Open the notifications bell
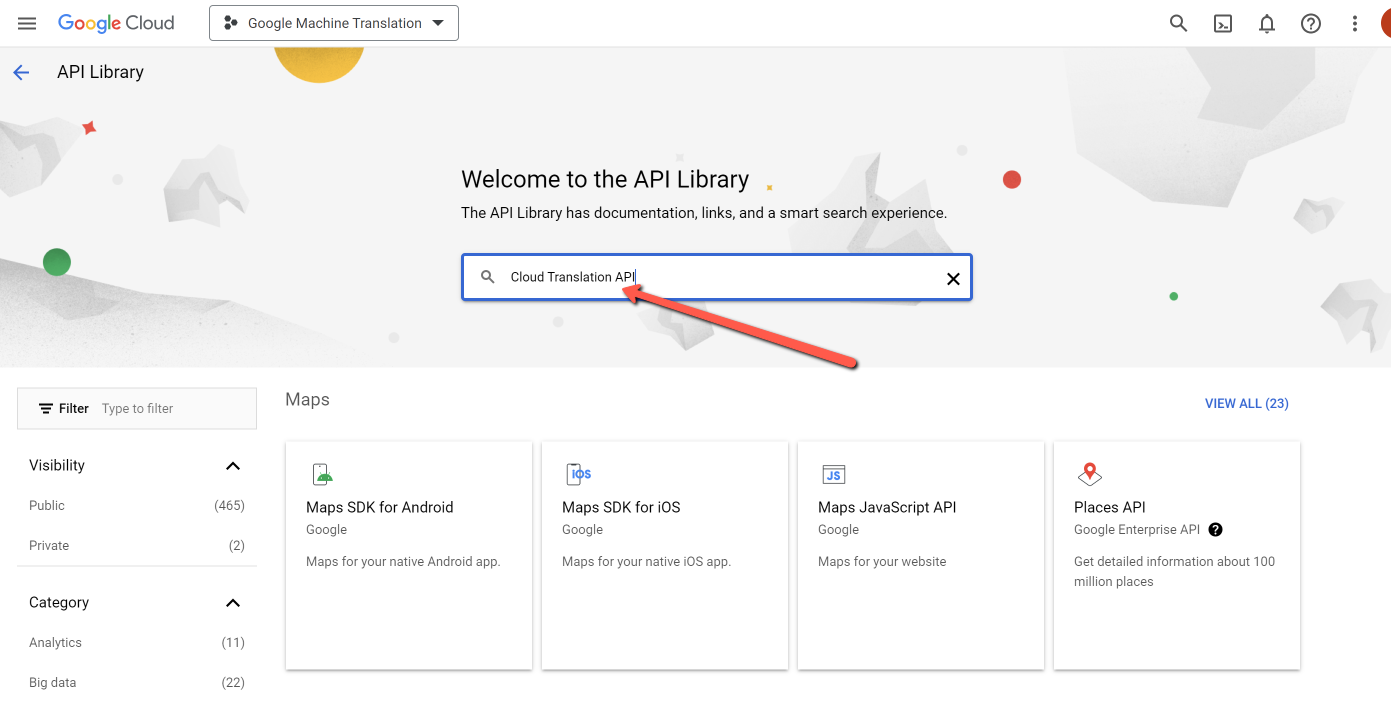 [1267, 23]
